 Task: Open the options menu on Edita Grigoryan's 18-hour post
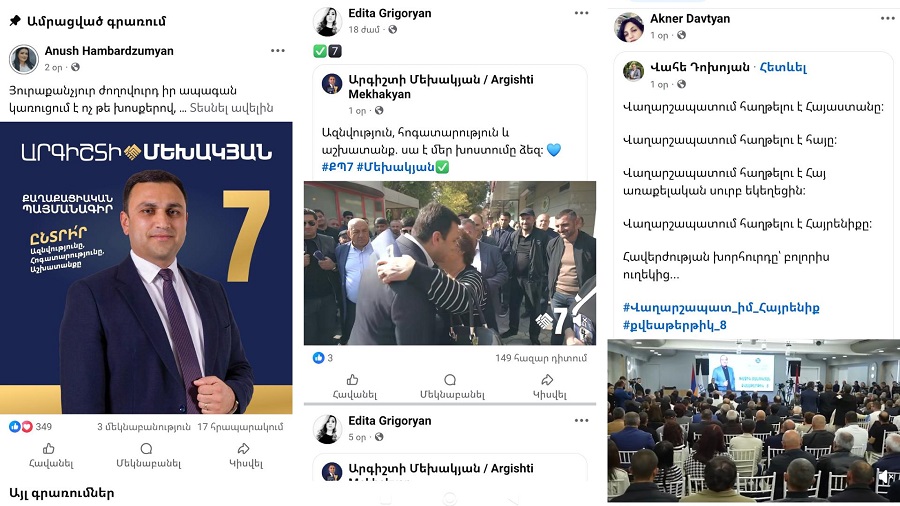581,13
